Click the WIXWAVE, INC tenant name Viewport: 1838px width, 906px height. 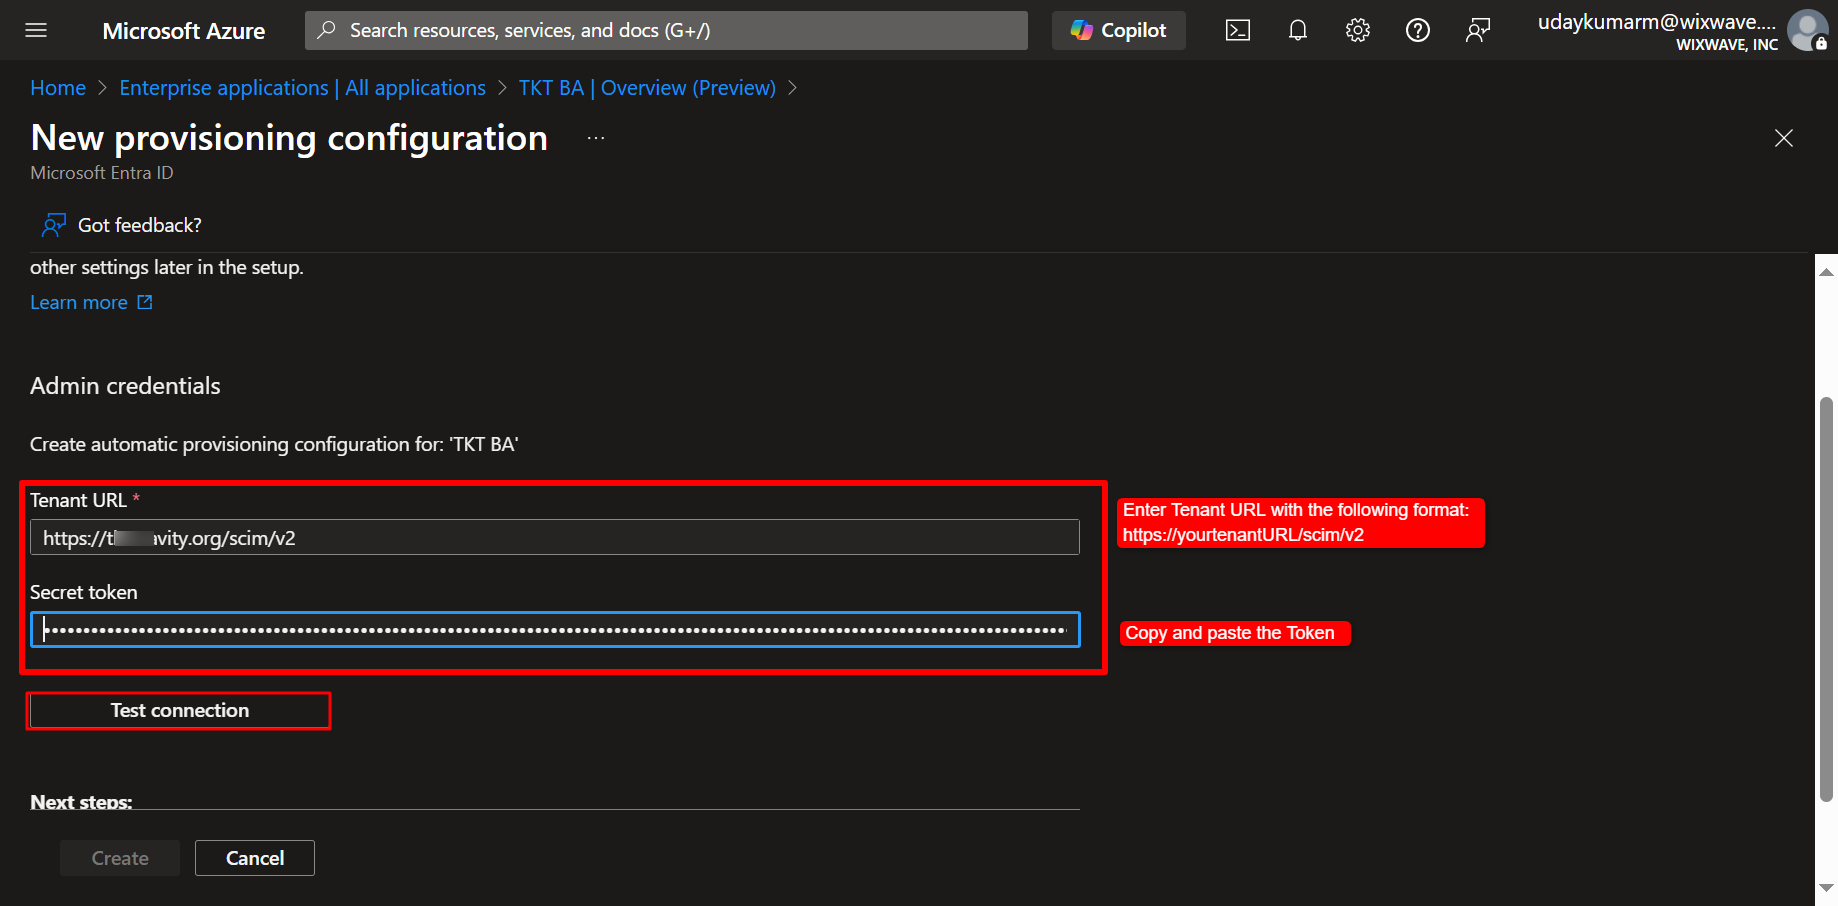click(x=1727, y=45)
